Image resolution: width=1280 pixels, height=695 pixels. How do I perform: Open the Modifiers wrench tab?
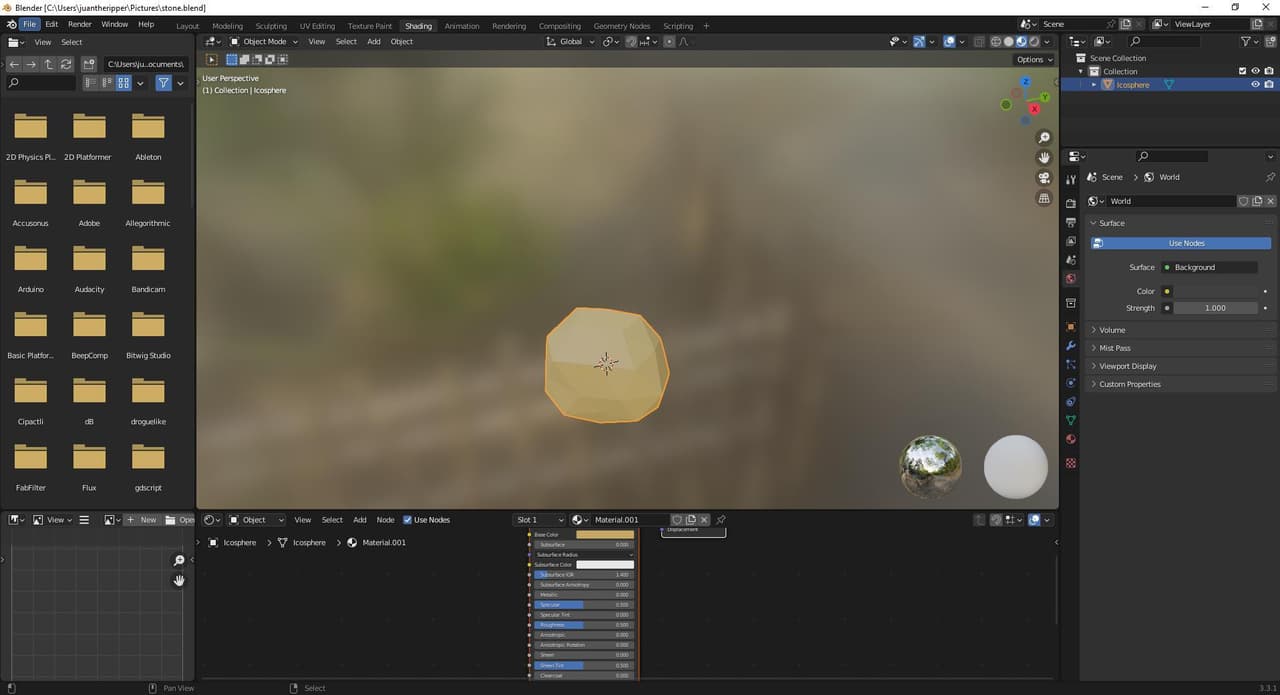pyautogui.click(x=1071, y=346)
